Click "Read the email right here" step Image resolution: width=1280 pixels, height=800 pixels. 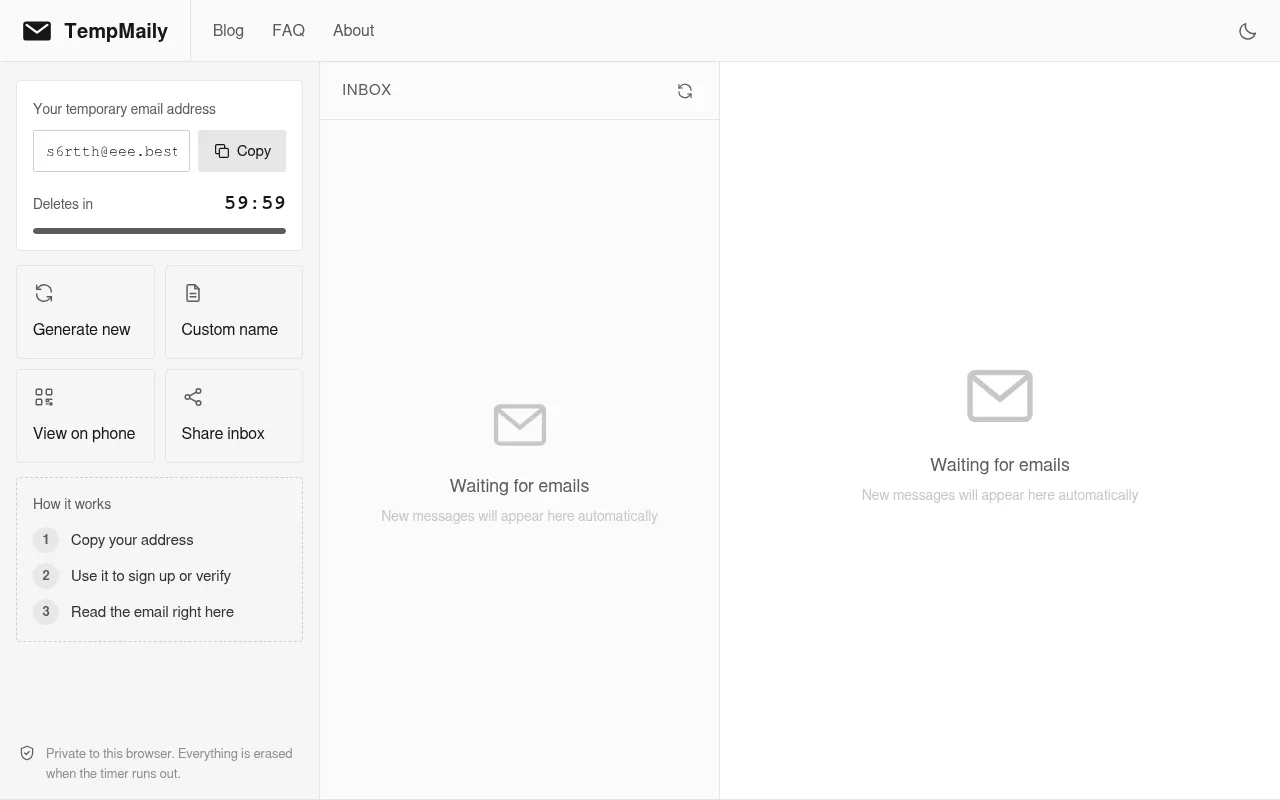pyautogui.click(x=152, y=612)
